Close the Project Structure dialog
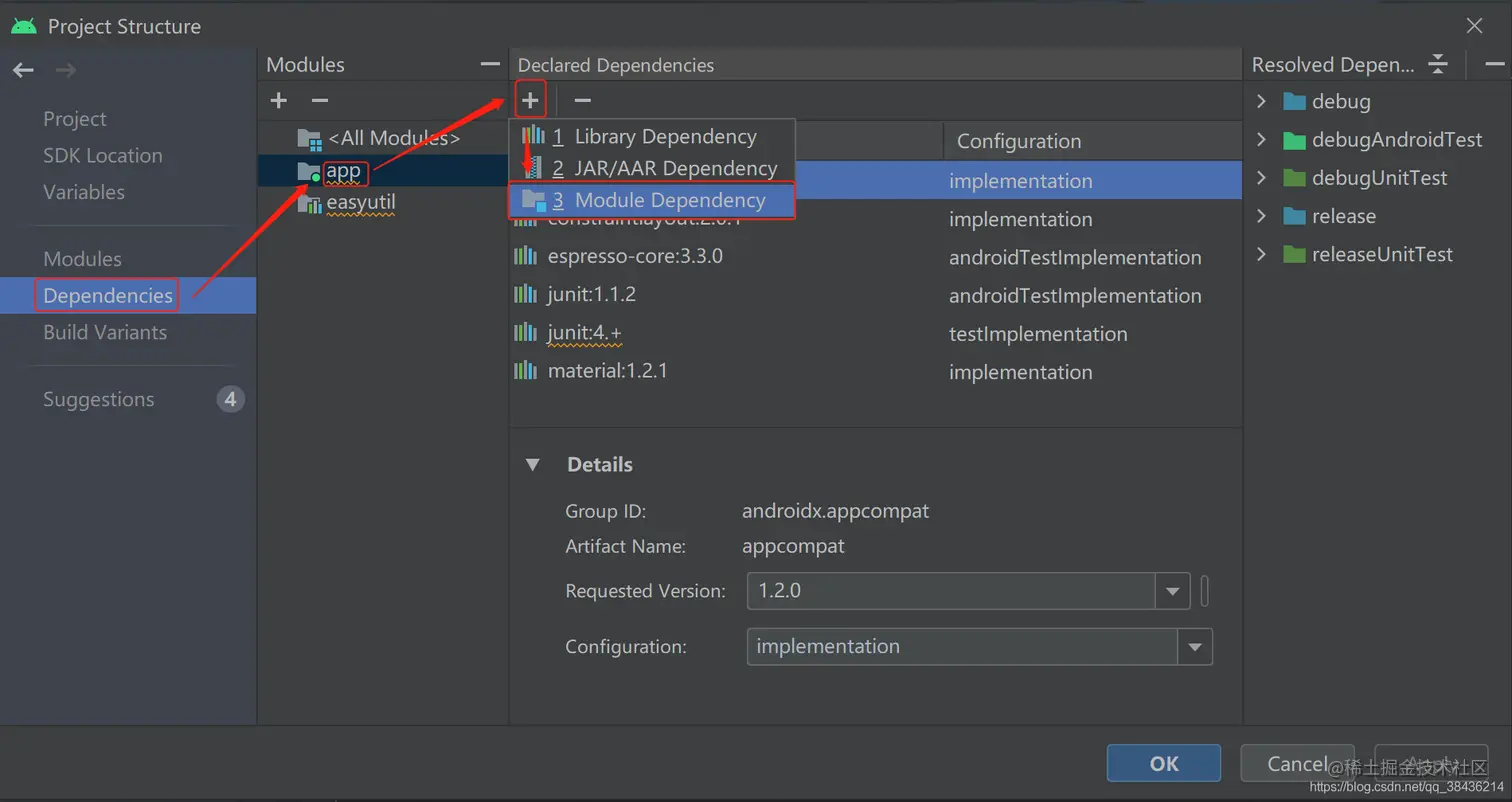The image size is (1512, 802). point(1474,26)
